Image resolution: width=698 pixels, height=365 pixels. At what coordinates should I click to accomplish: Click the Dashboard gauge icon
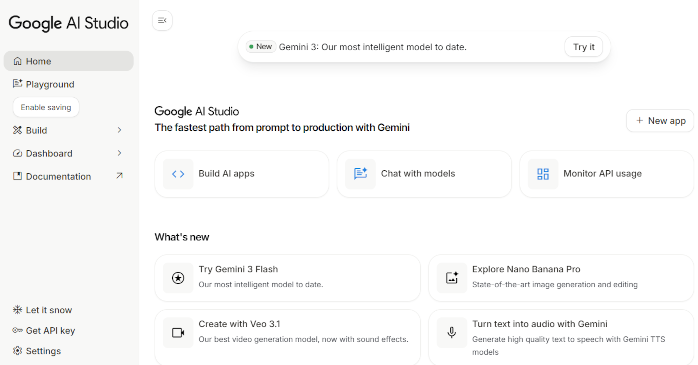pos(17,153)
